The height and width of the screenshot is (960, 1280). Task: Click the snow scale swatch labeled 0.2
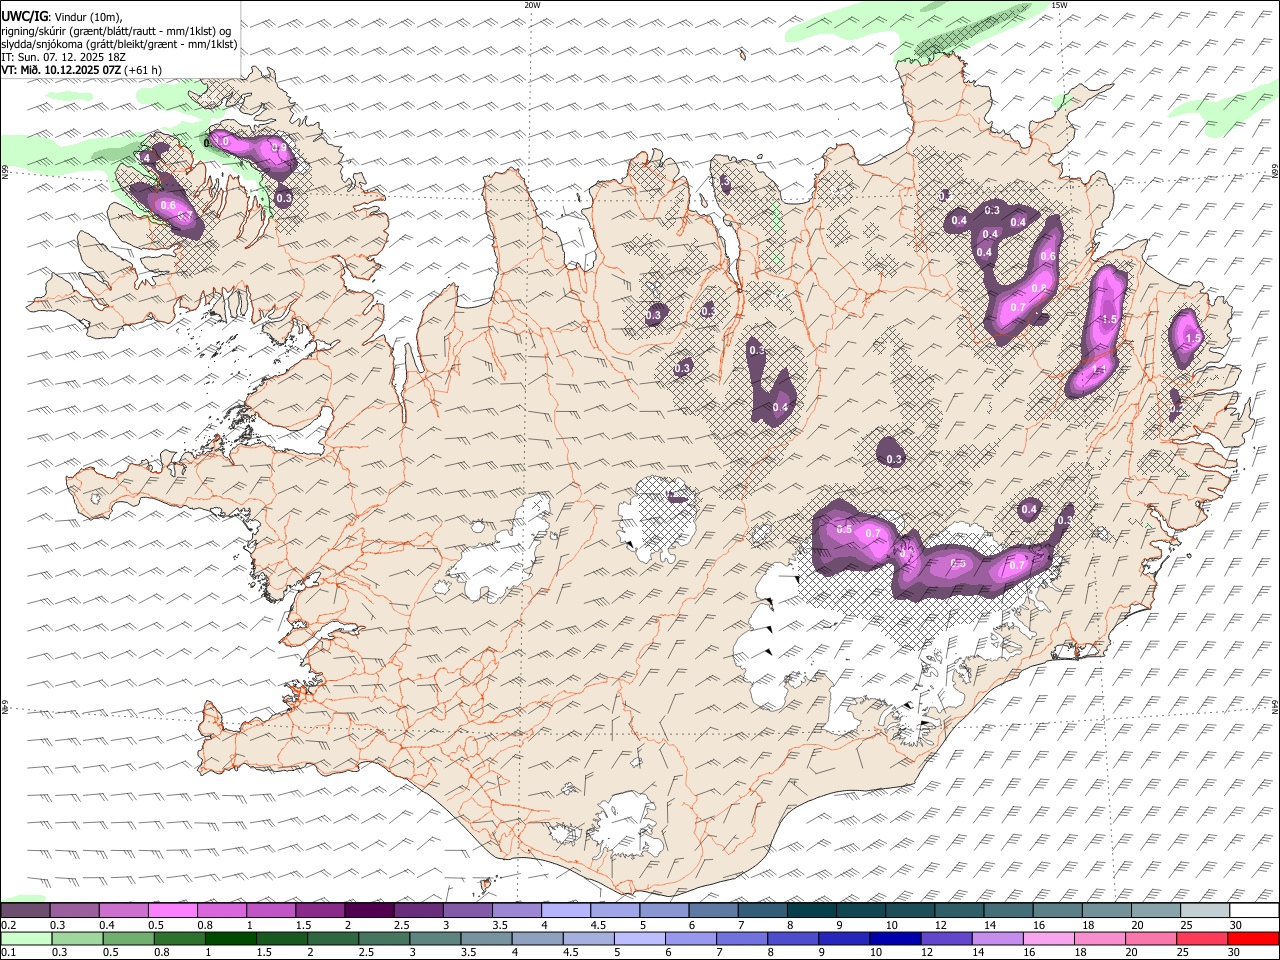tap(25, 910)
